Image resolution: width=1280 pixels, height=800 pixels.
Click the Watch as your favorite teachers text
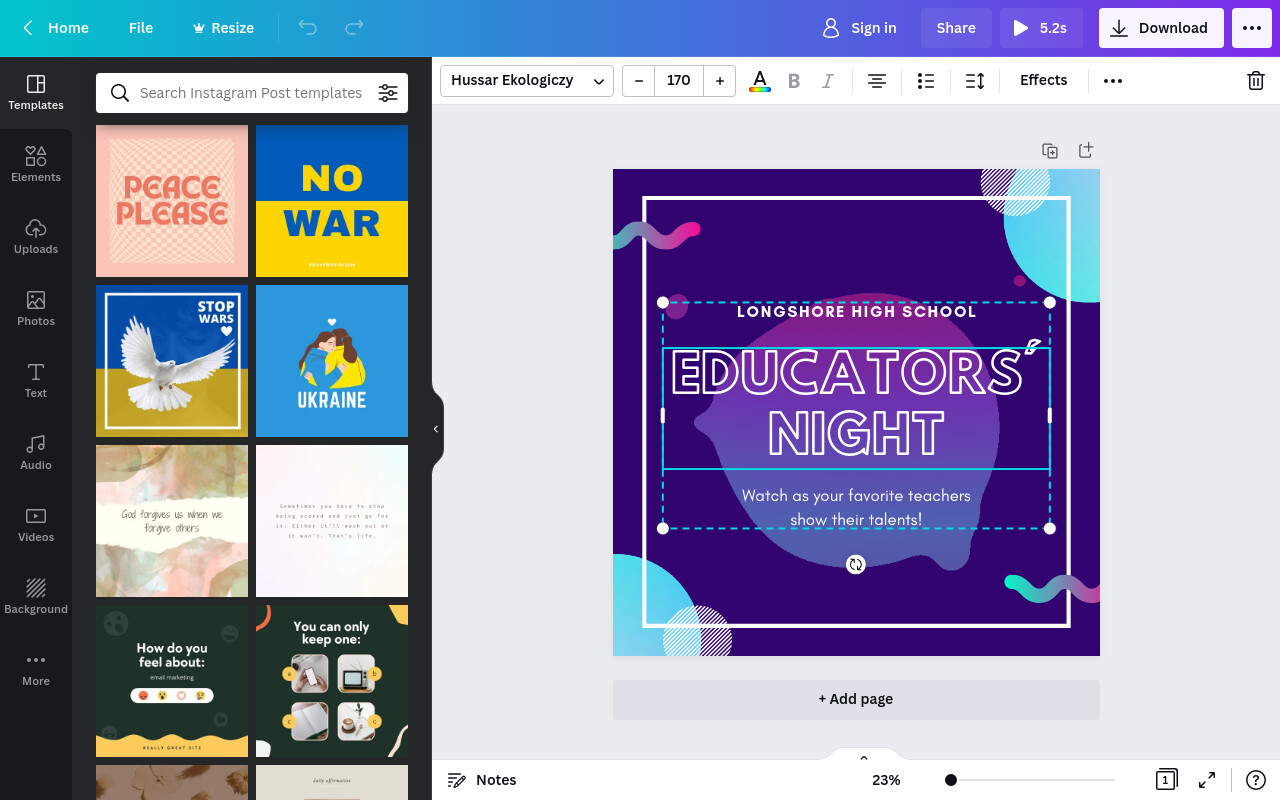pos(856,507)
